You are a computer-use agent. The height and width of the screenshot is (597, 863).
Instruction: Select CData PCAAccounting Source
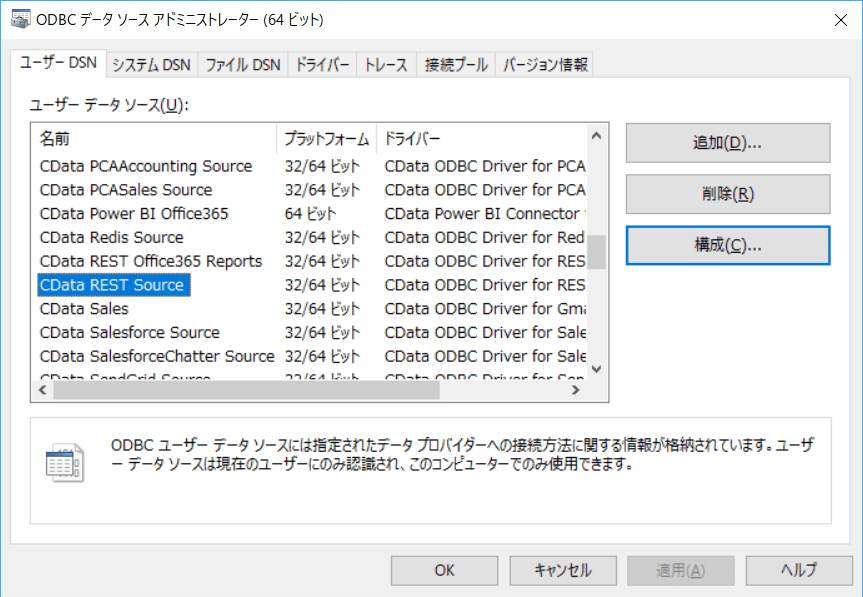point(146,166)
